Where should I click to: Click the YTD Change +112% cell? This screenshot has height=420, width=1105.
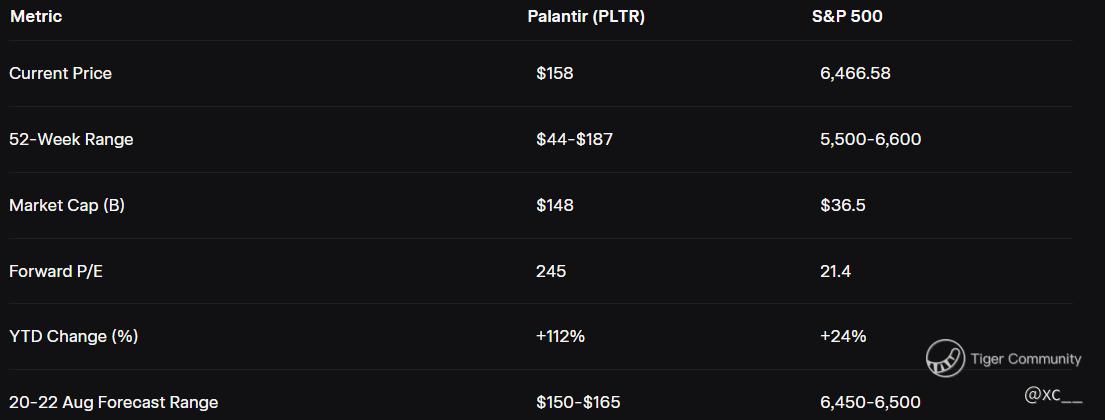(560, 337)
